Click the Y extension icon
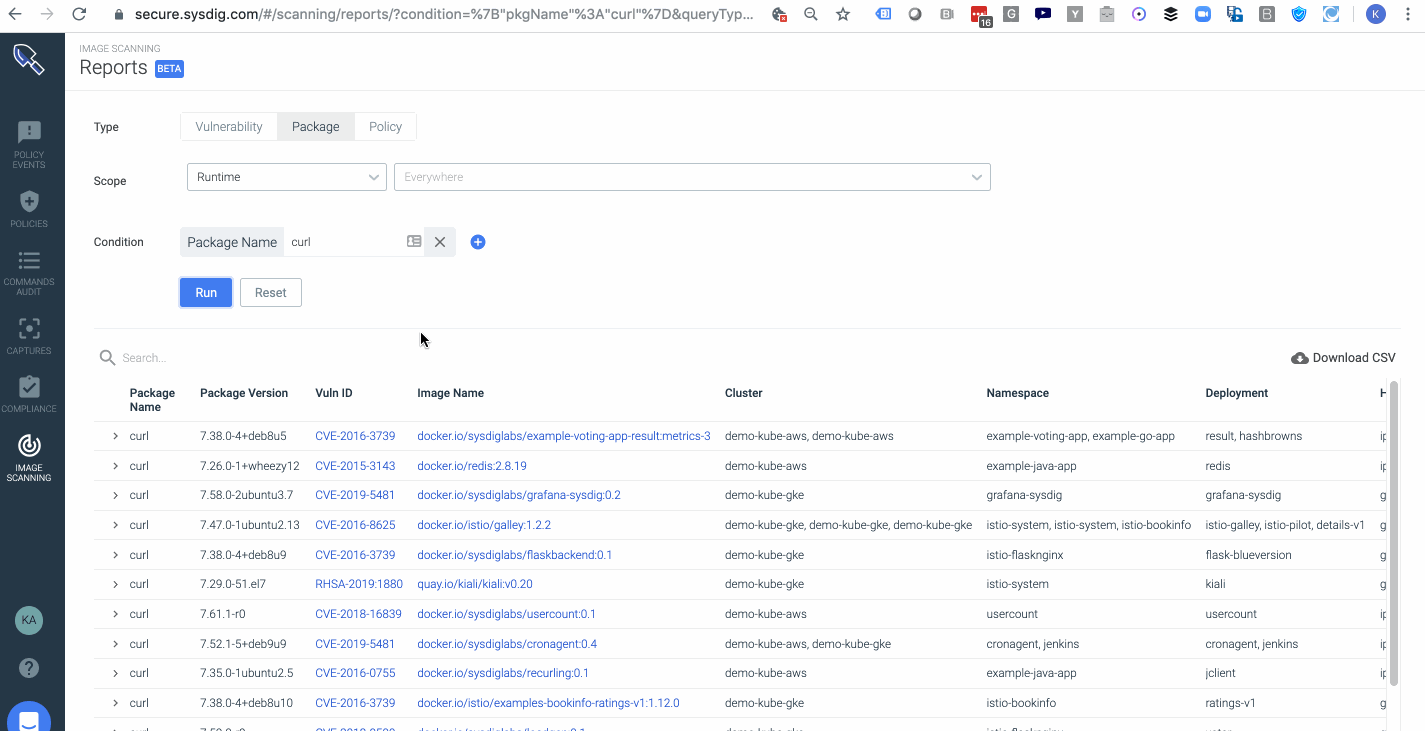This screenshot has width=1425, height=731. (x=1075, y=15)
